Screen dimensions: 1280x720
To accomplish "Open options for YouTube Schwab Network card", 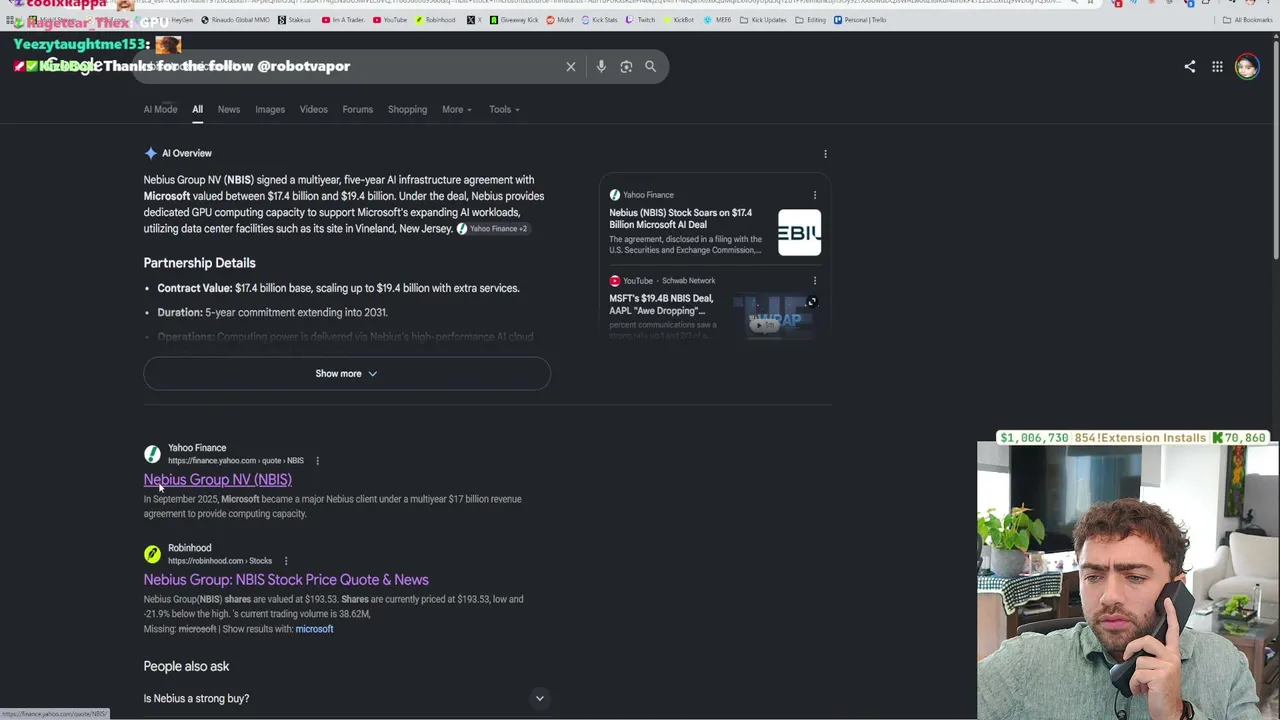I will (x=815, y=281).
